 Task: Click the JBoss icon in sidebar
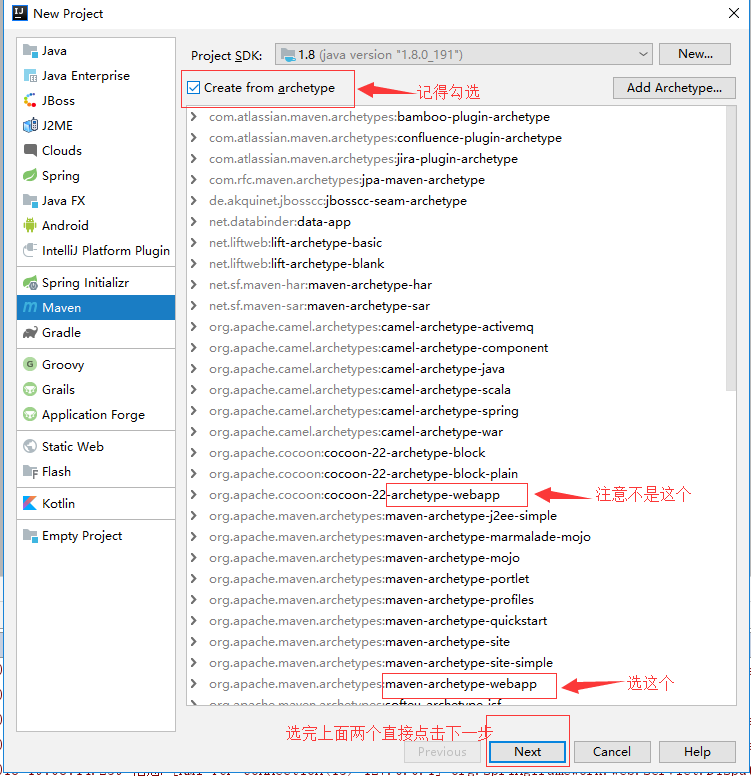[x=30, y=100]
